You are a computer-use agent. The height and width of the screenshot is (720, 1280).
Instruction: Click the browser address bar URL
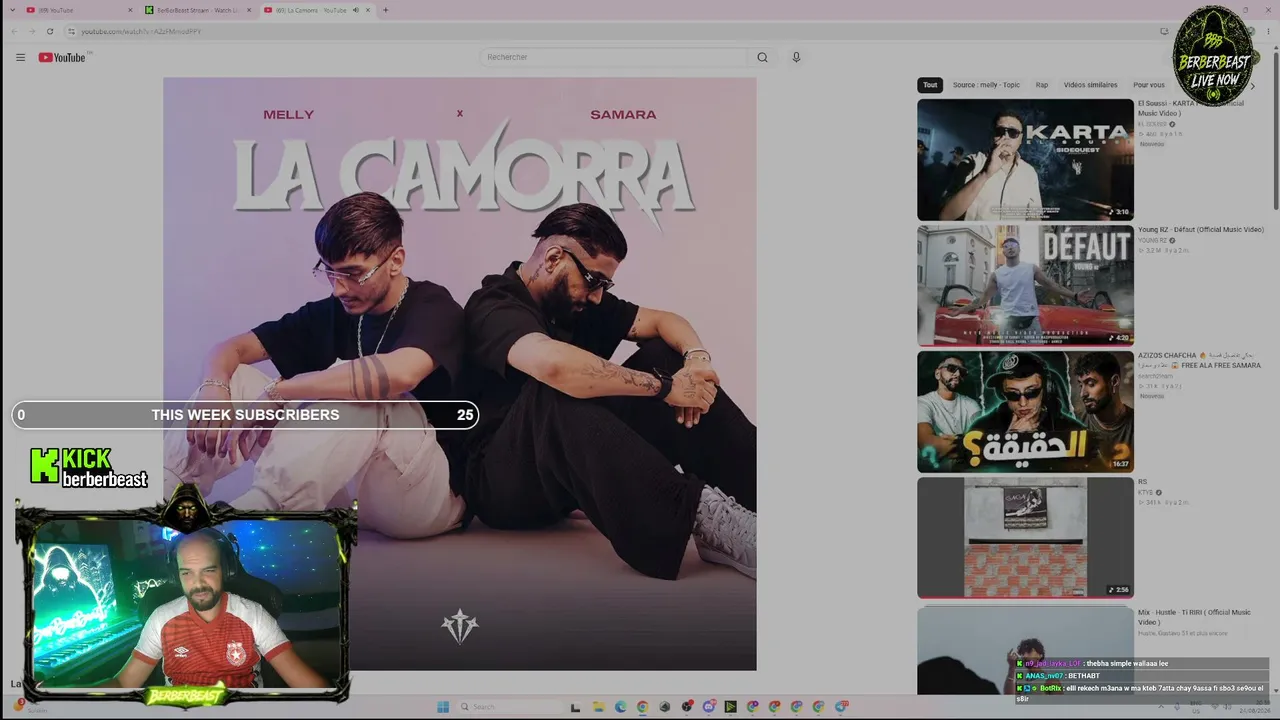(x=141, y=31)
